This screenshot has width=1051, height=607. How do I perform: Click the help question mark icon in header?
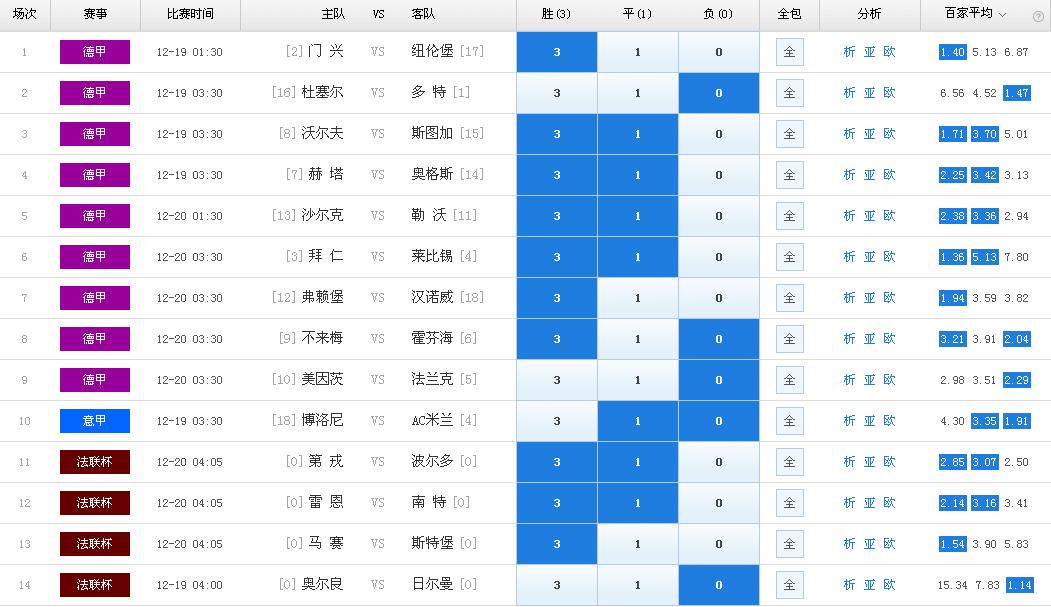(x=1038, y=17)
